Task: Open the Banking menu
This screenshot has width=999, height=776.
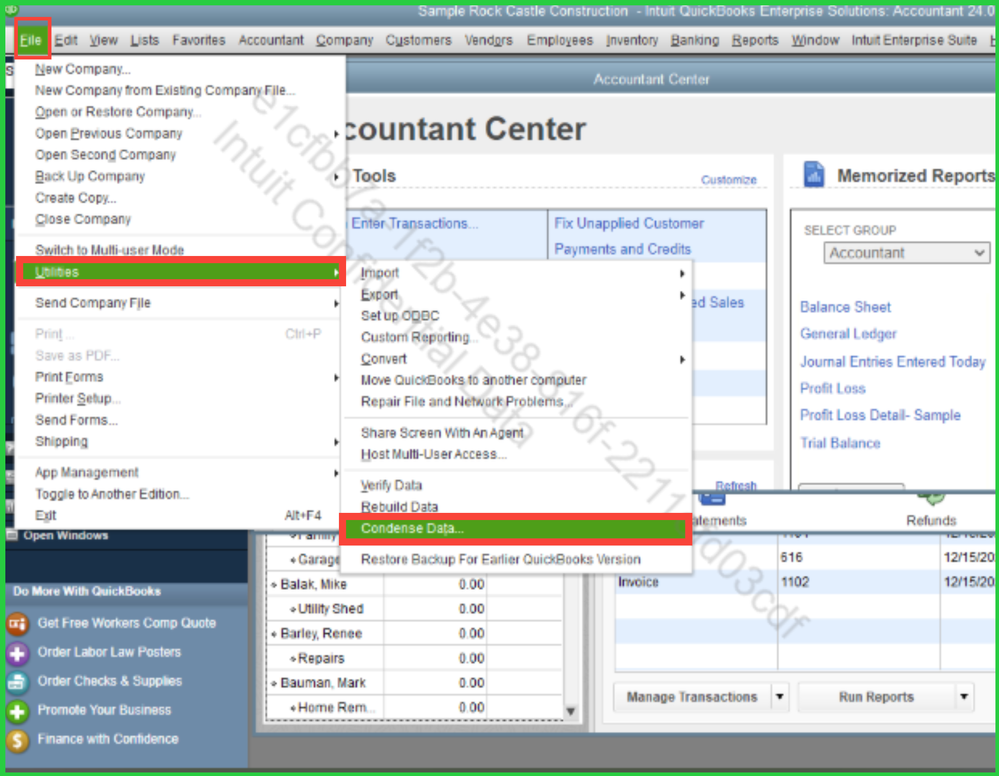Action: click(x=694, y=40)
